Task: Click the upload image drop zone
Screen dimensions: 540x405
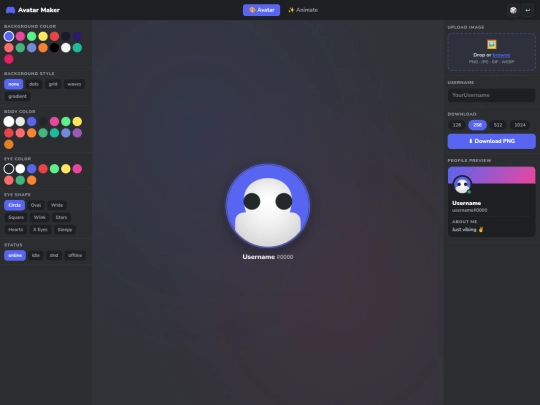Action: tap(491, 52)
